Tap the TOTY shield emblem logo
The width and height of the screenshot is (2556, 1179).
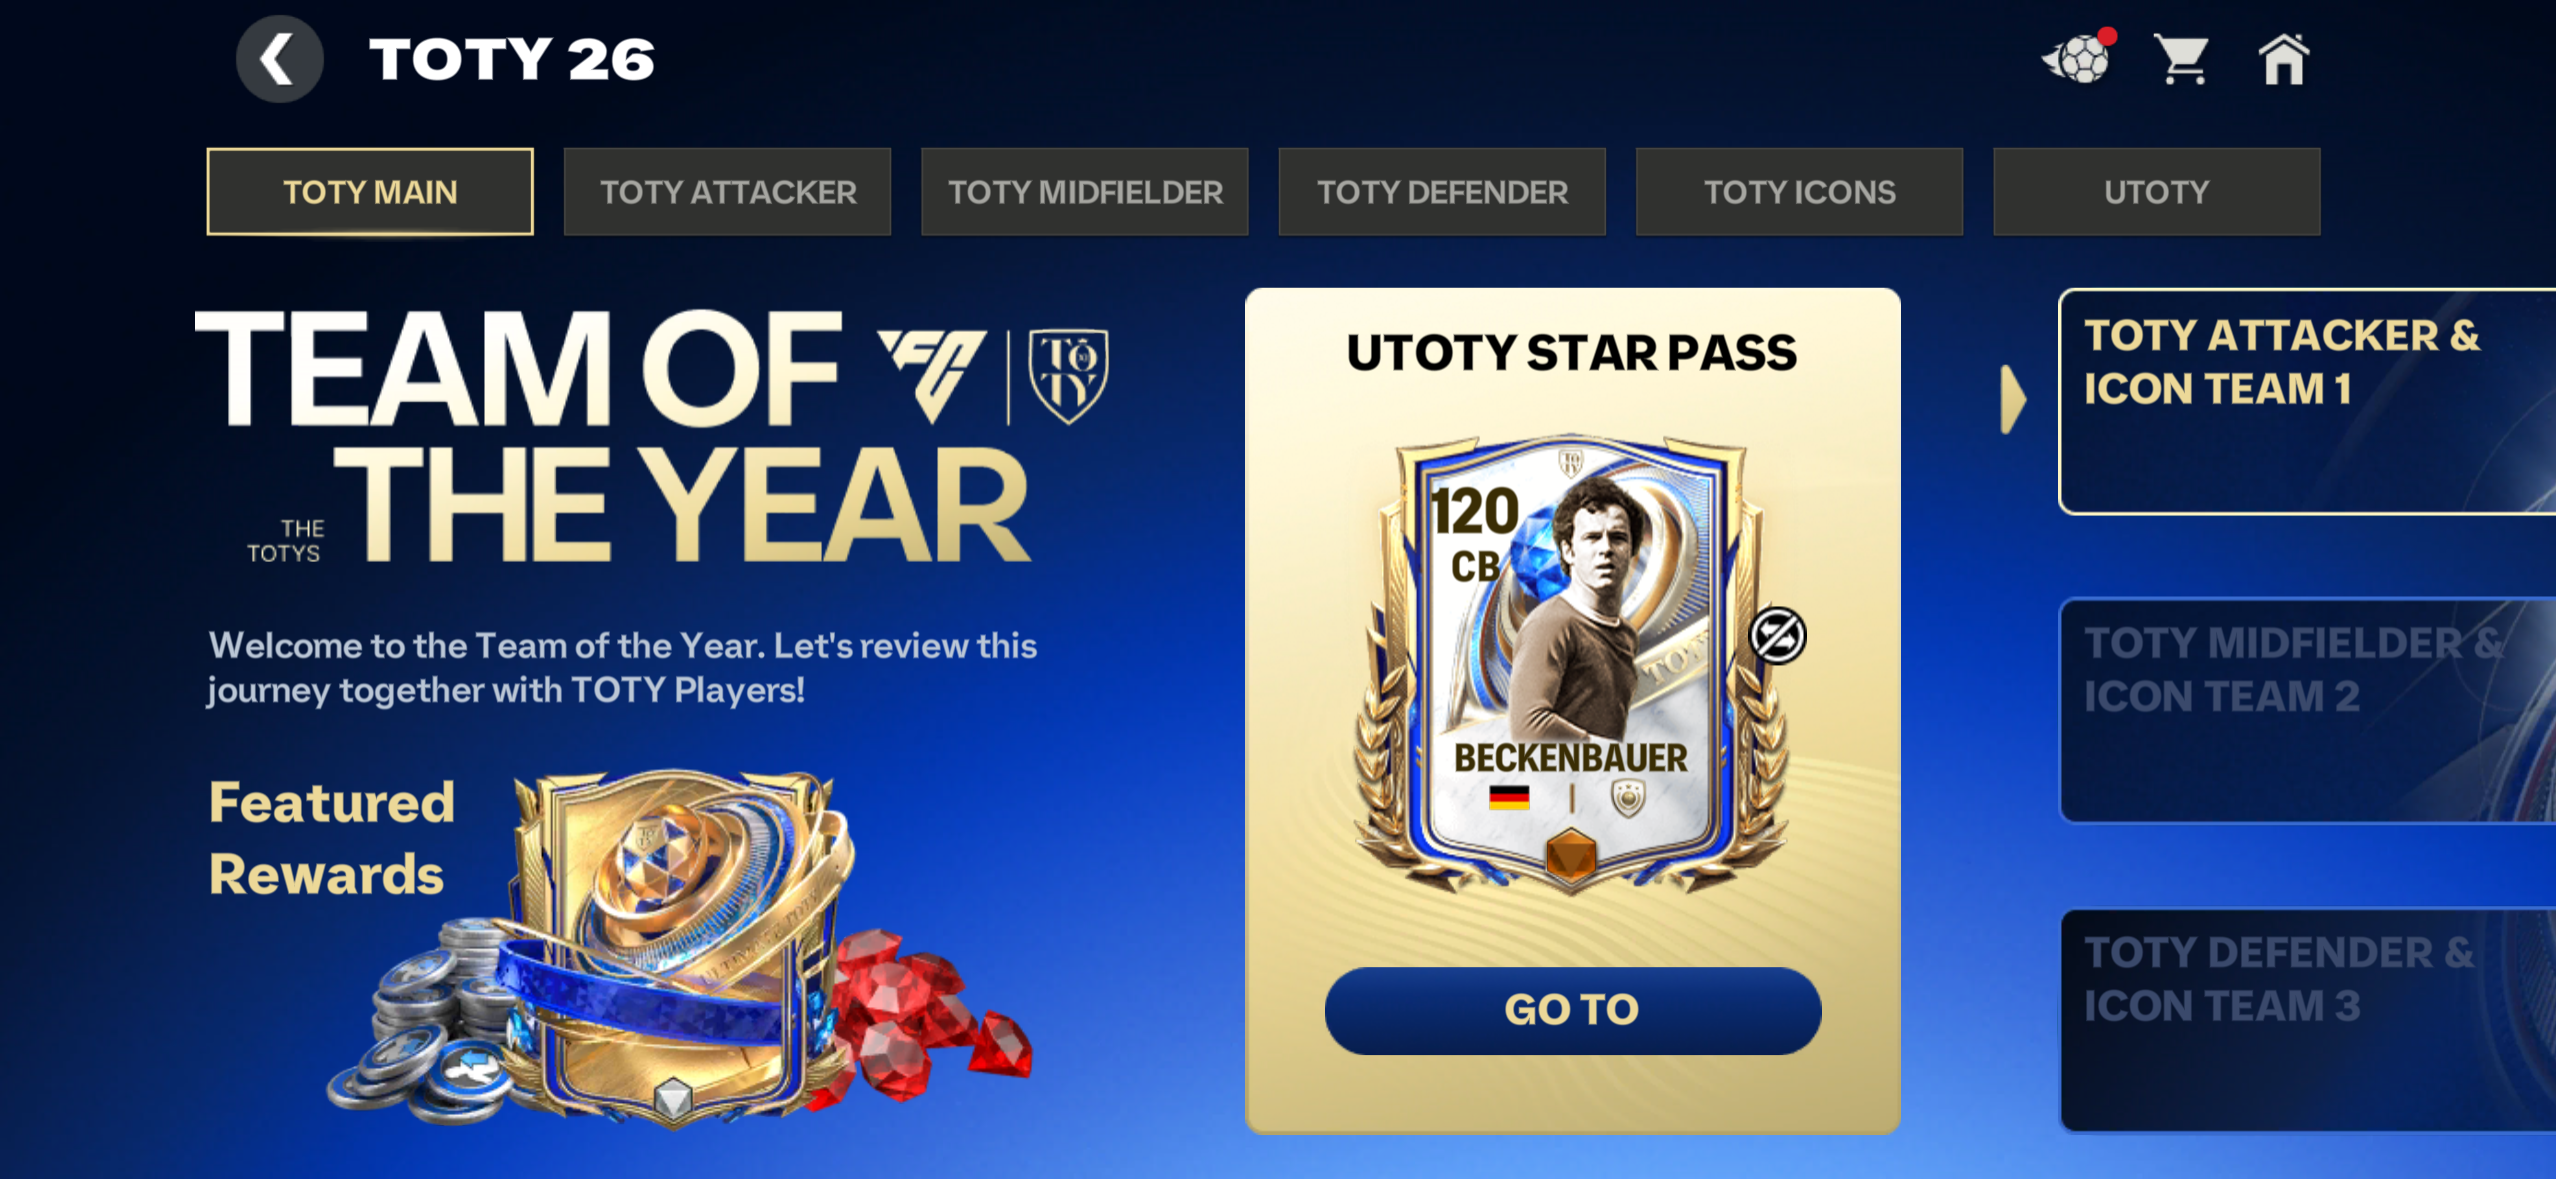(x=1068, y=376)
